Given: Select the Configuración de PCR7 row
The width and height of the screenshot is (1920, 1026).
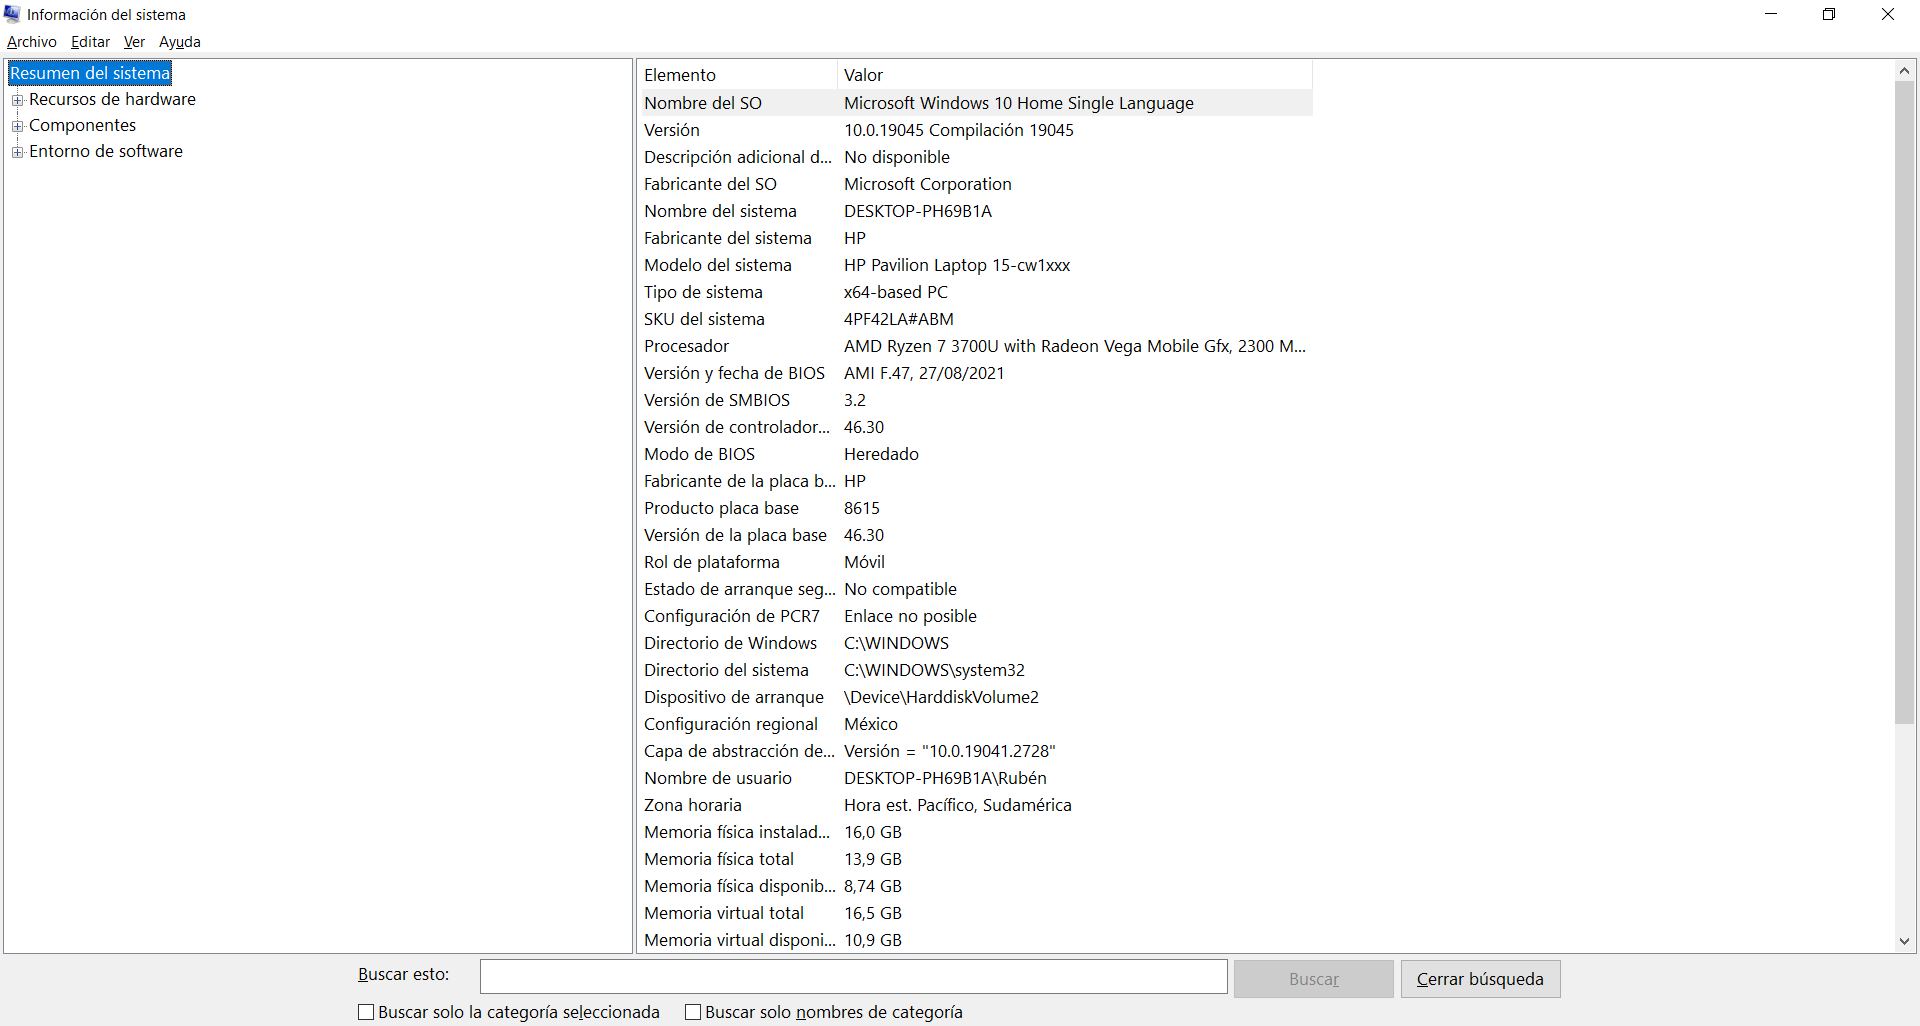Looking at the screenshot, I should [976, 616].
